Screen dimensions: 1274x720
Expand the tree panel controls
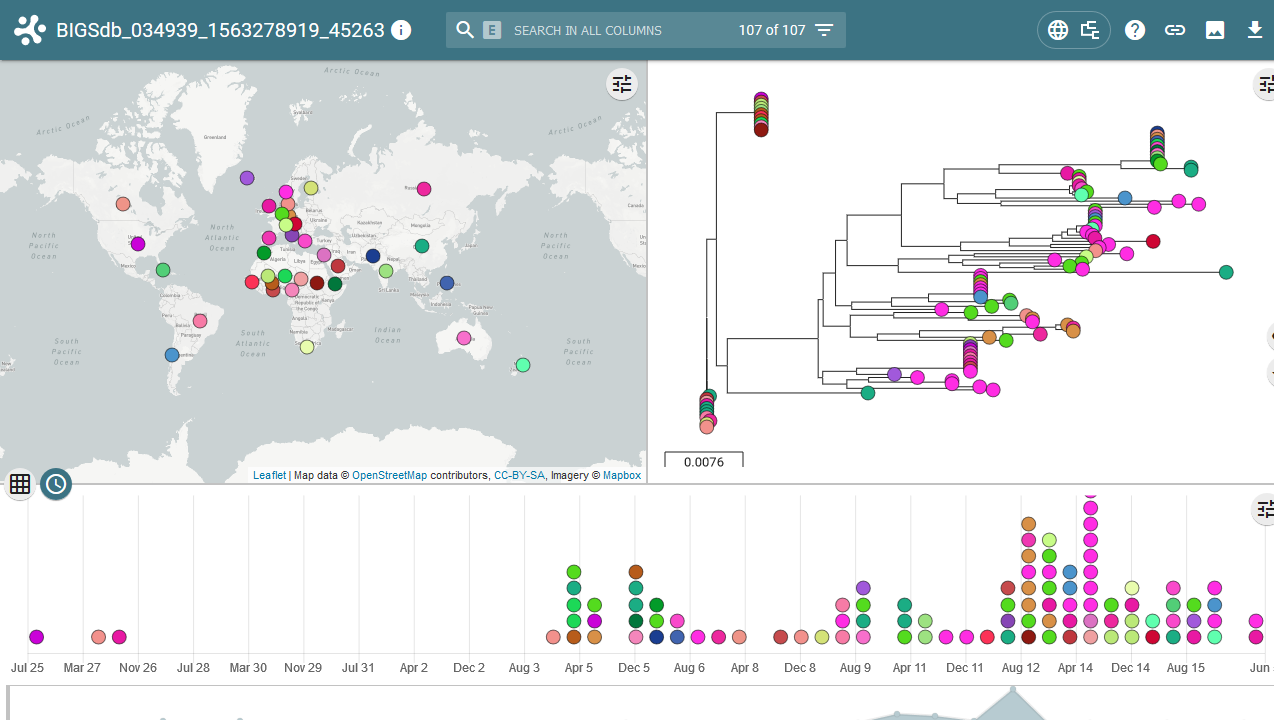click(1265, 84)
